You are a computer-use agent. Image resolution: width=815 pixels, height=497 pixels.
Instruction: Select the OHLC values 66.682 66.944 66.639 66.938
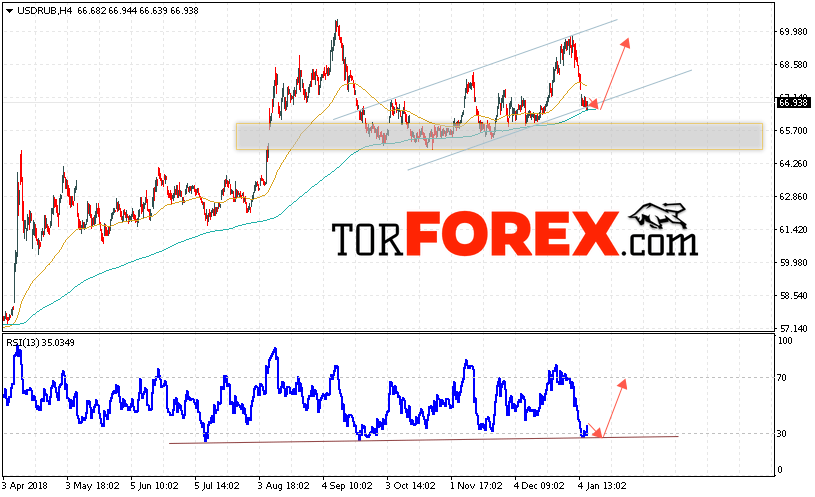click(x=138, y=11)
